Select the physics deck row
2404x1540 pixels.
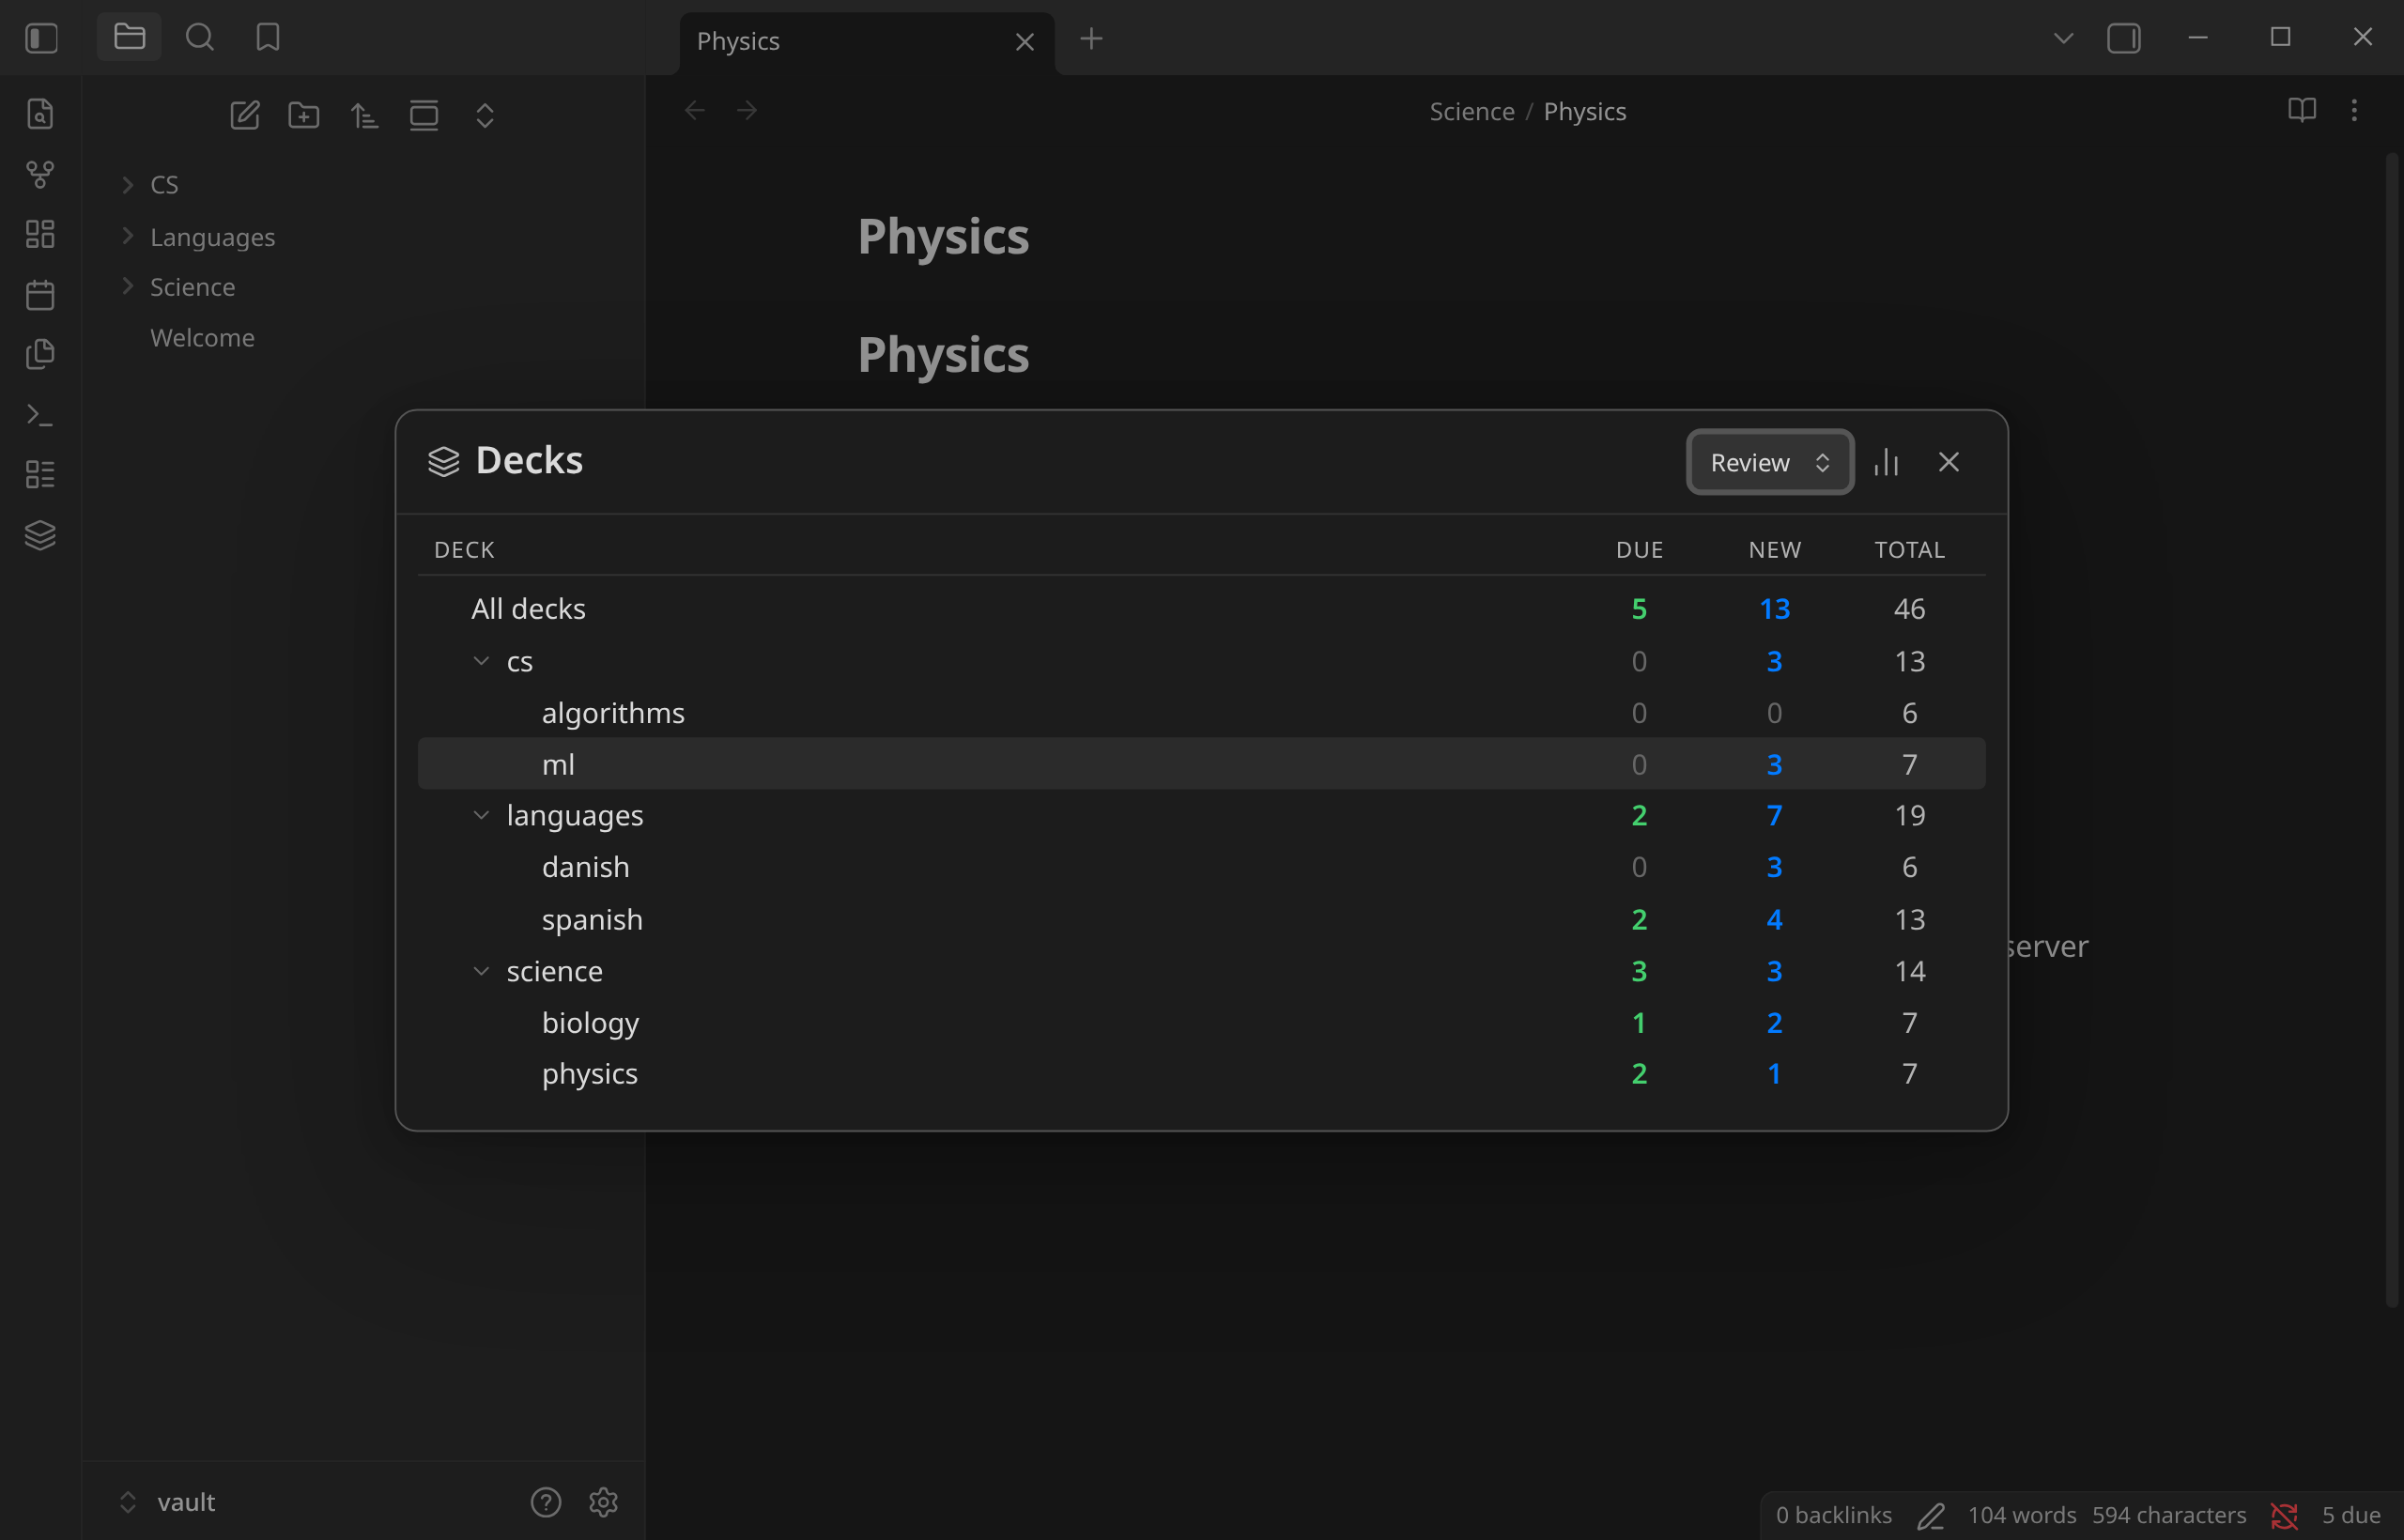coord(1201,1073)
